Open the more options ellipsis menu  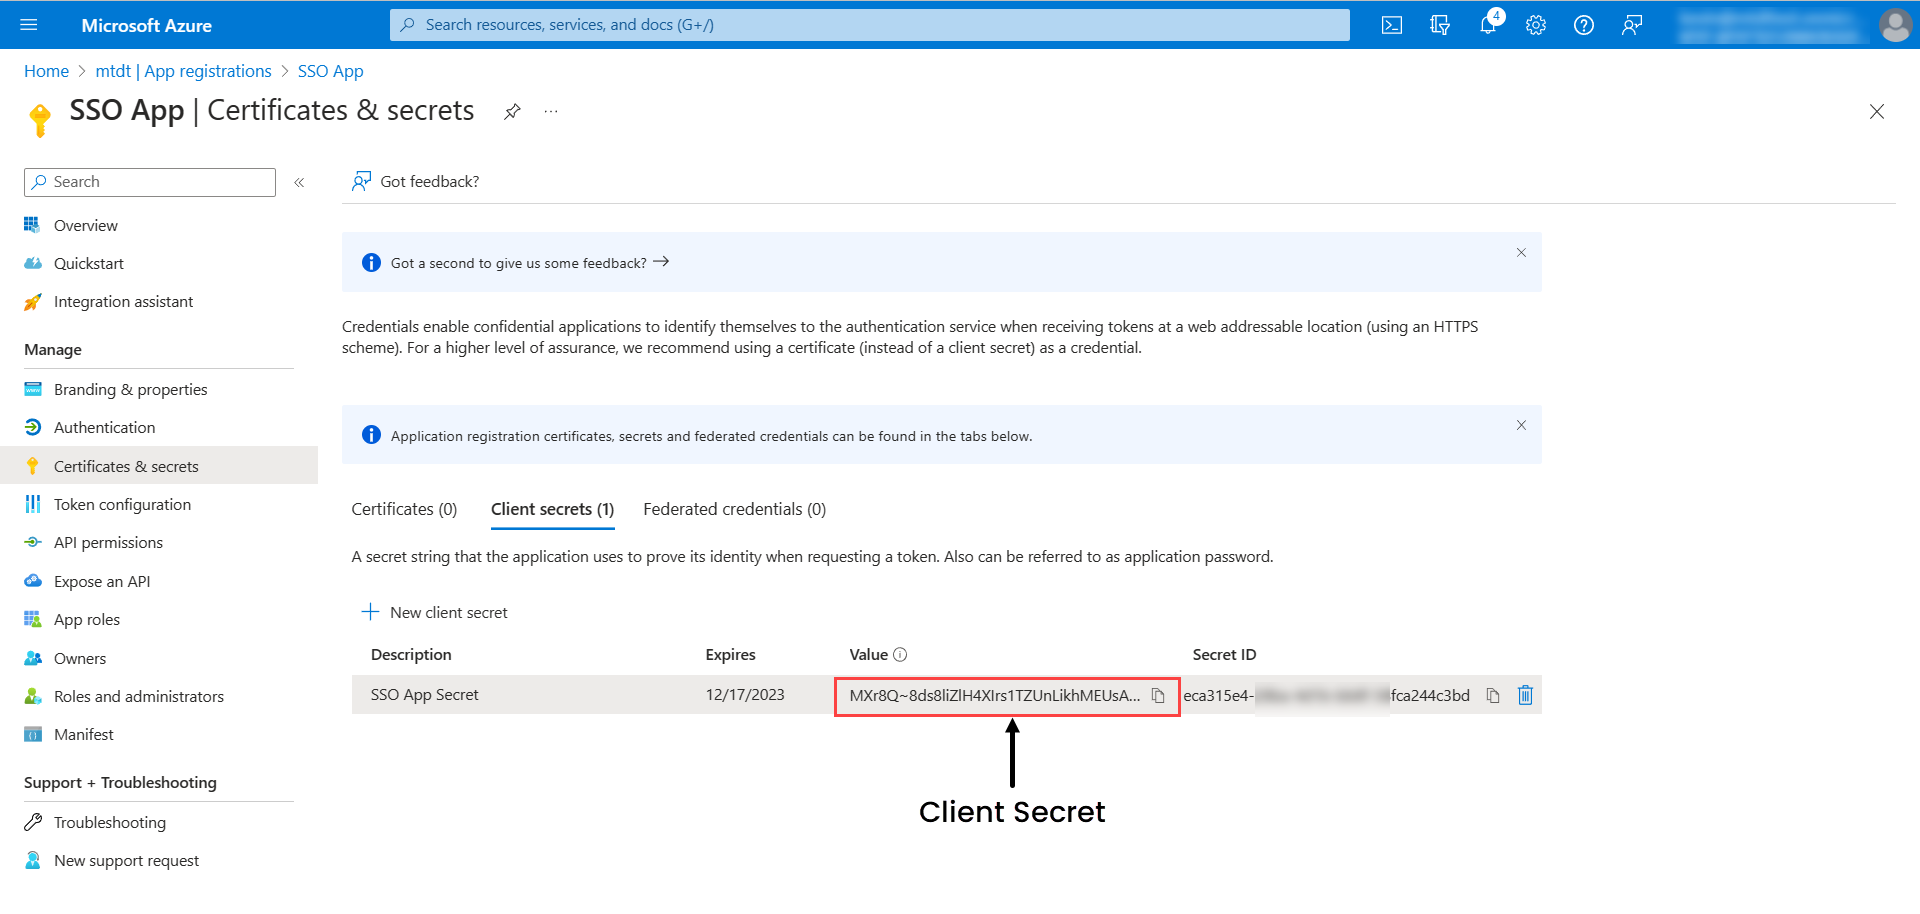click(x=551, y=111)
